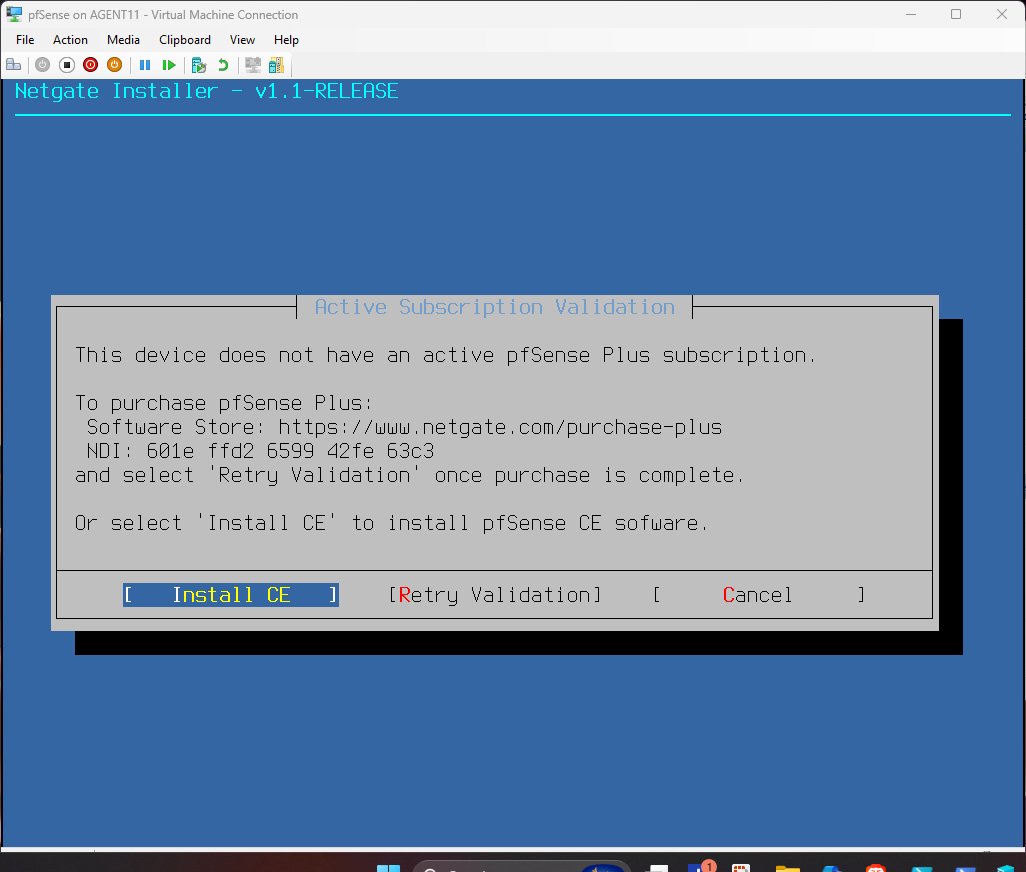This screenshot has width=1026, height=872.
Task: Reset the VM using the green play icon
Action: [169, 65]
